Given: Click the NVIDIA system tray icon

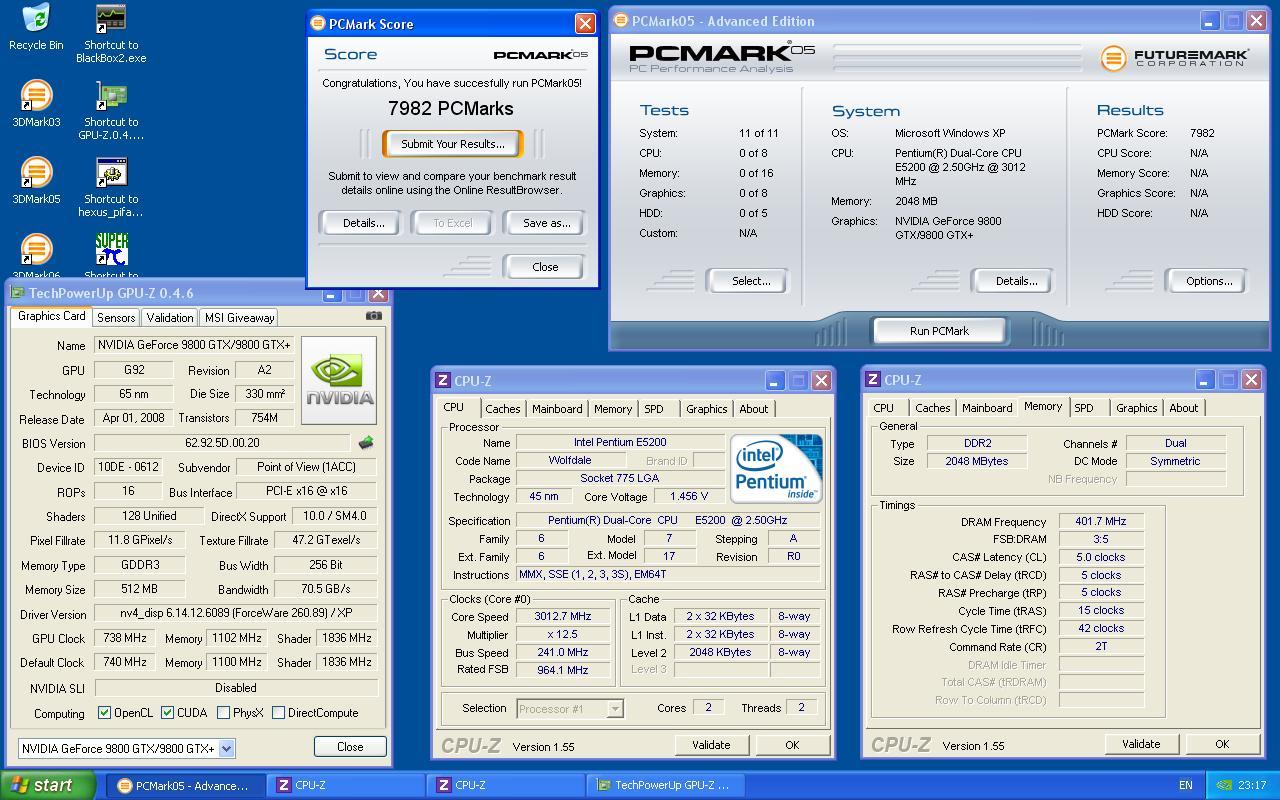Looking at the screenshot, I should pyautogui.click(x=1223, y=785).
